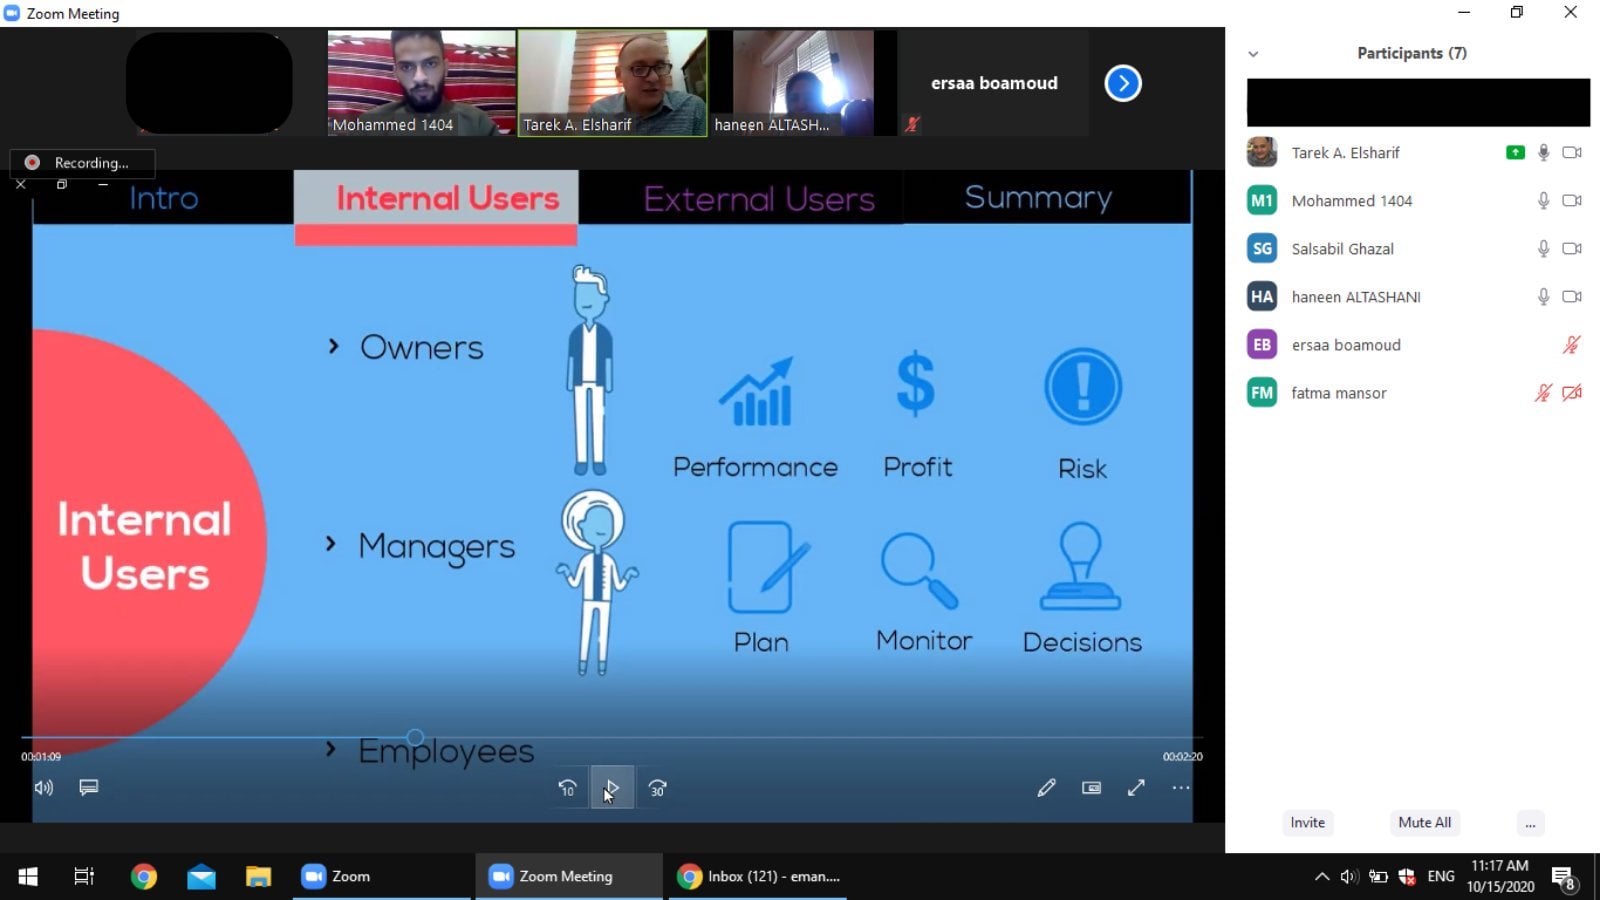Click the Mute All button

[1424, 823]
